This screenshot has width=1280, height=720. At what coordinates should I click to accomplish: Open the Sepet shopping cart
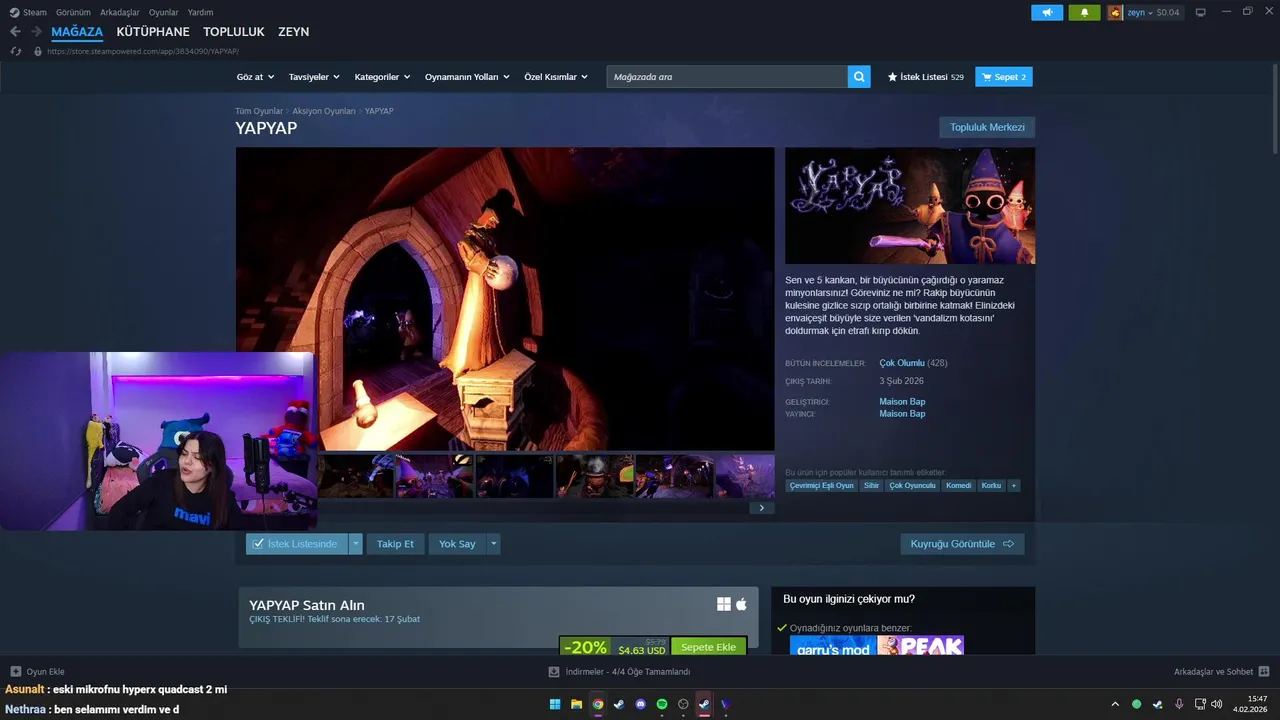[x=1004, y=77]
